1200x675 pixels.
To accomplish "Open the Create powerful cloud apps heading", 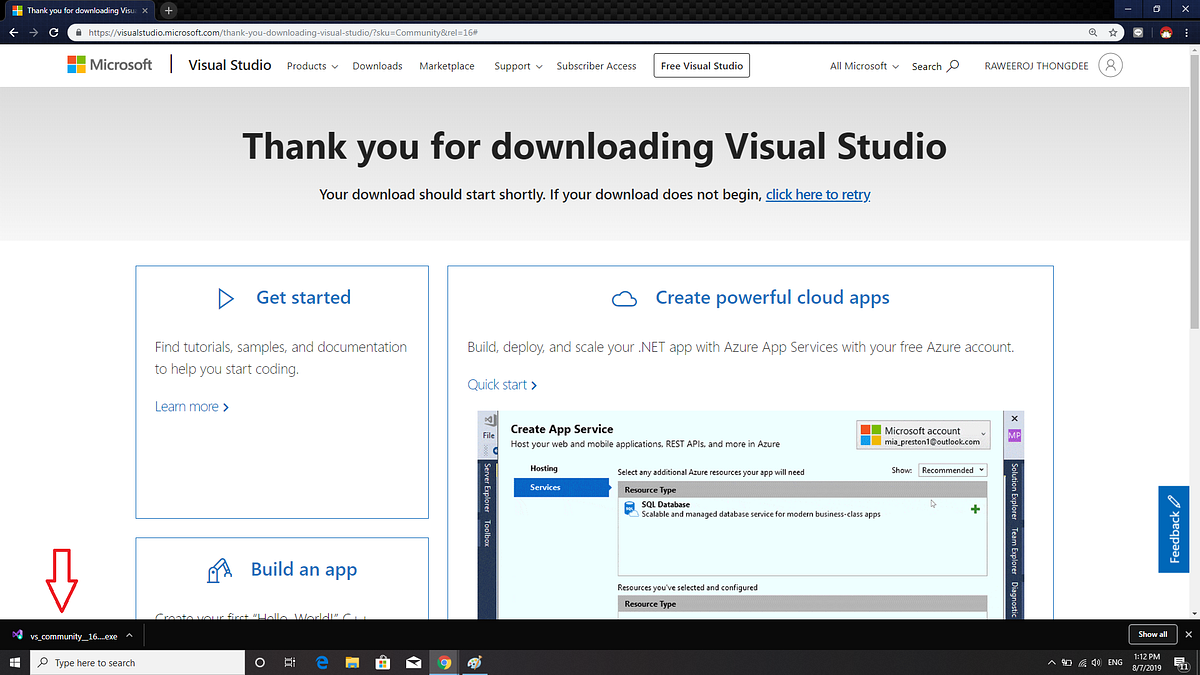I will pos(772,297).
